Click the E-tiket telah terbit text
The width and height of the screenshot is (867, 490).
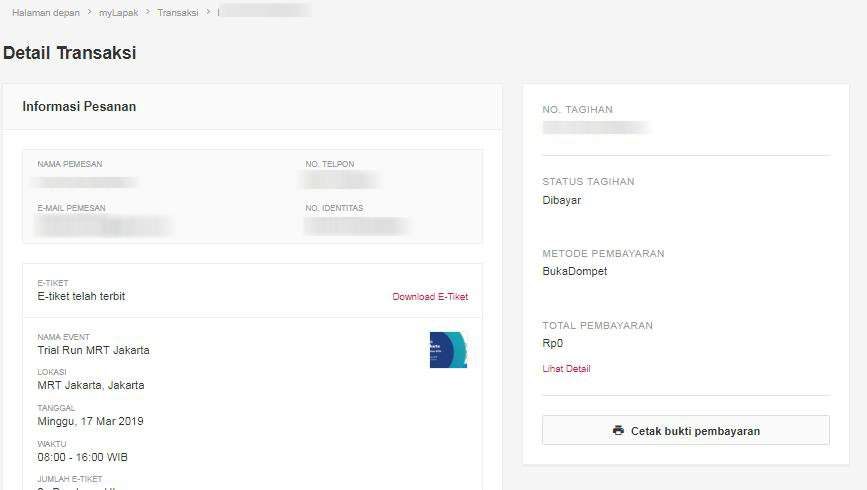81,296
